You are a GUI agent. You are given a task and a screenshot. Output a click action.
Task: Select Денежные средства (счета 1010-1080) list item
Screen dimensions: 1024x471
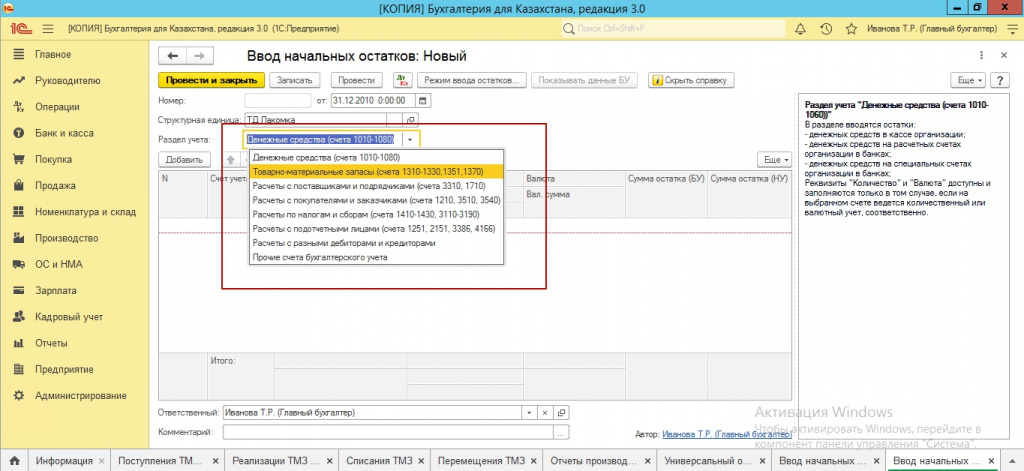pos(376,157)
